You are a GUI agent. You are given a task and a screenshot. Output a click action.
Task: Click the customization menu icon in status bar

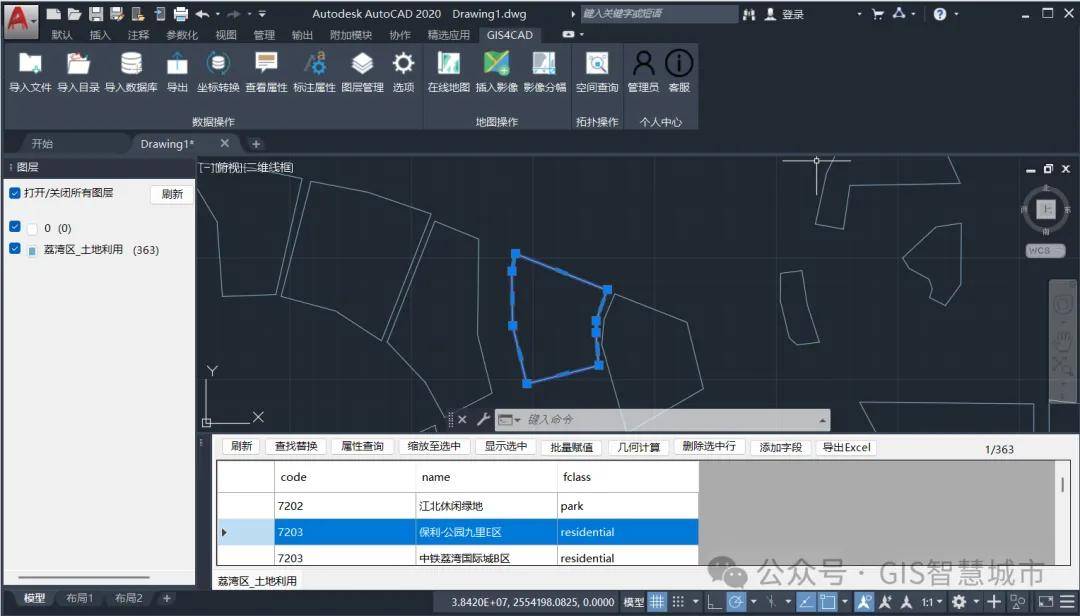tap(1068, 602)
